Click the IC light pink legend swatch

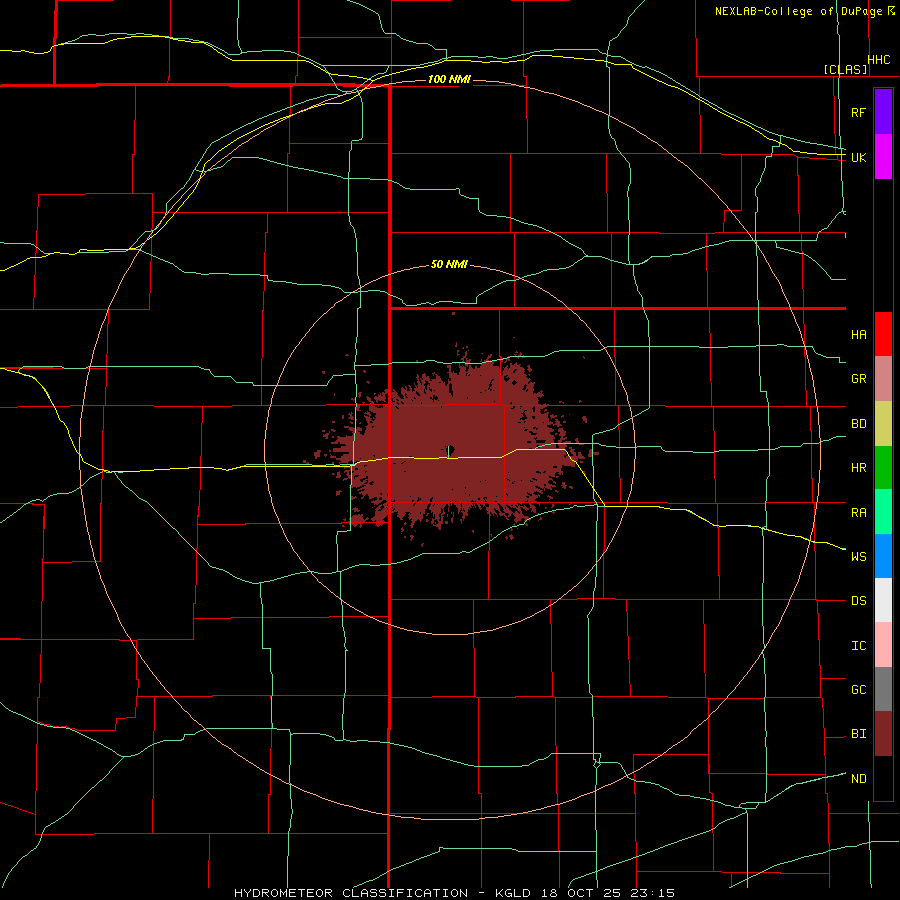click(883, 645)
